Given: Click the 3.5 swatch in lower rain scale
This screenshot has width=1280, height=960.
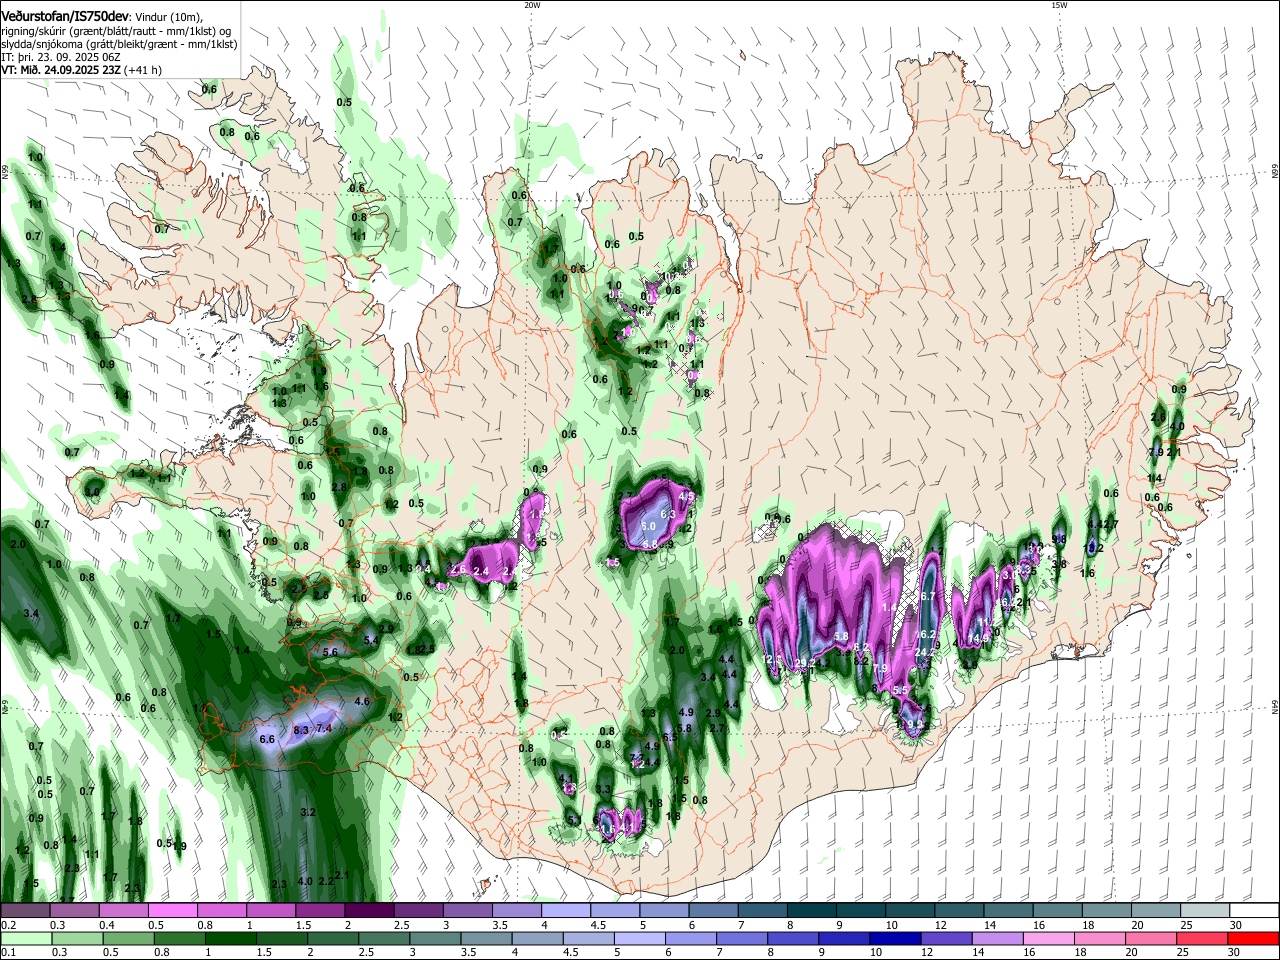Looking at the screenshot, I should pyautogui.click(x=486, y=938).
